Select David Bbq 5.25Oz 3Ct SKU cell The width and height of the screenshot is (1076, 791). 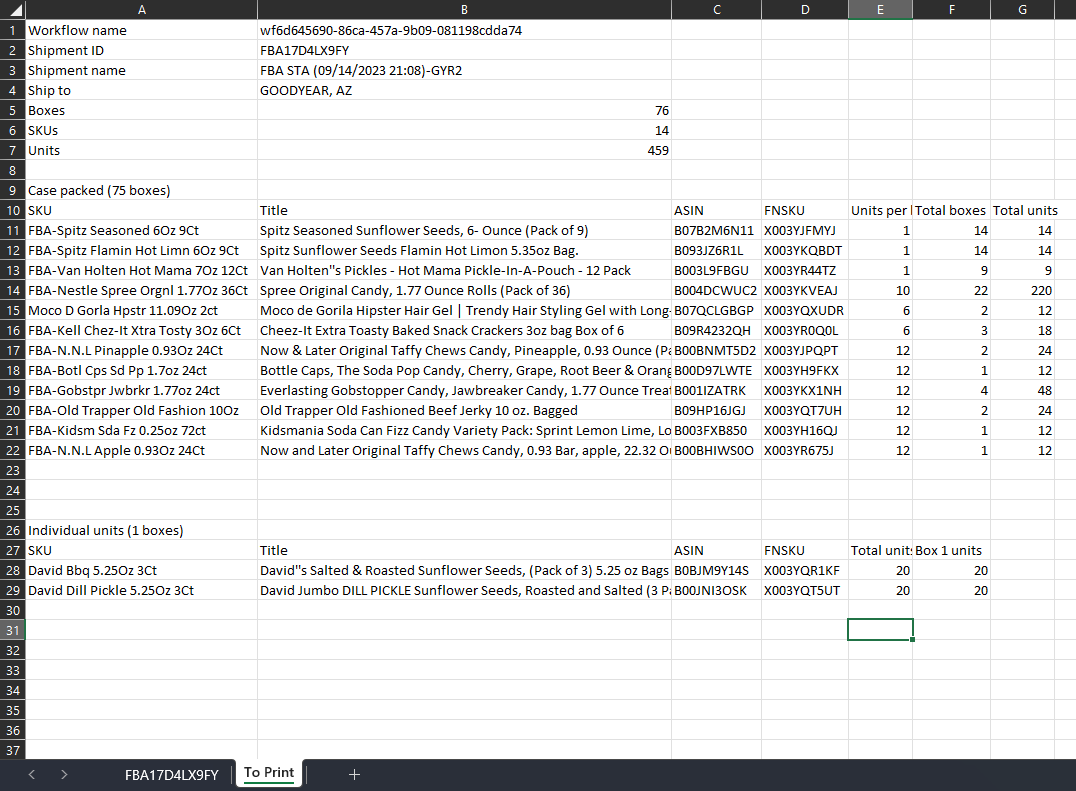coord(141,570)
